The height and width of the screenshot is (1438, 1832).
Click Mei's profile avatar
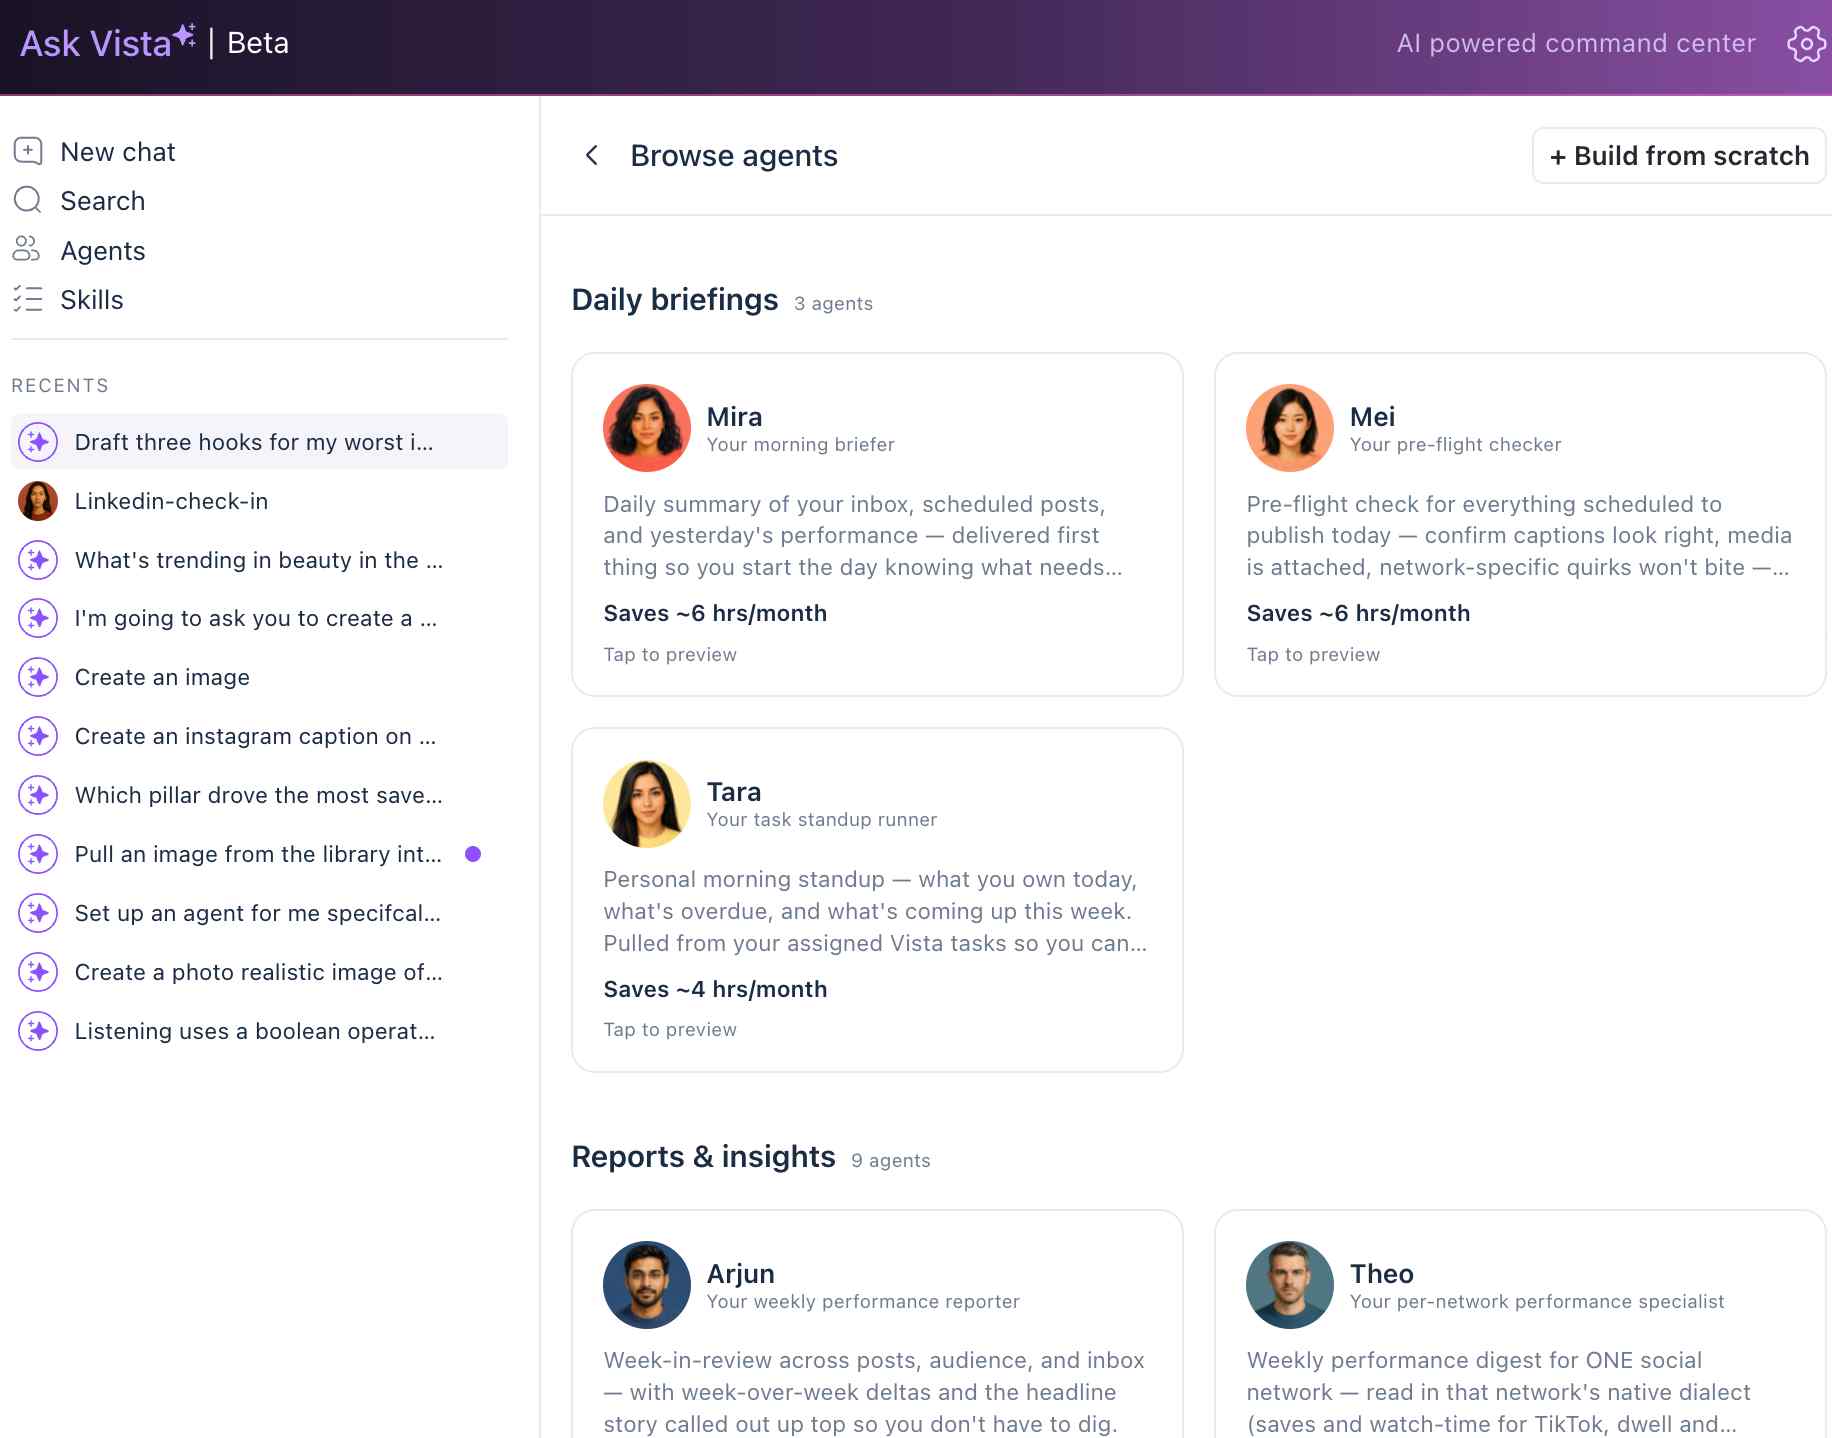[x=1290, y=428]
